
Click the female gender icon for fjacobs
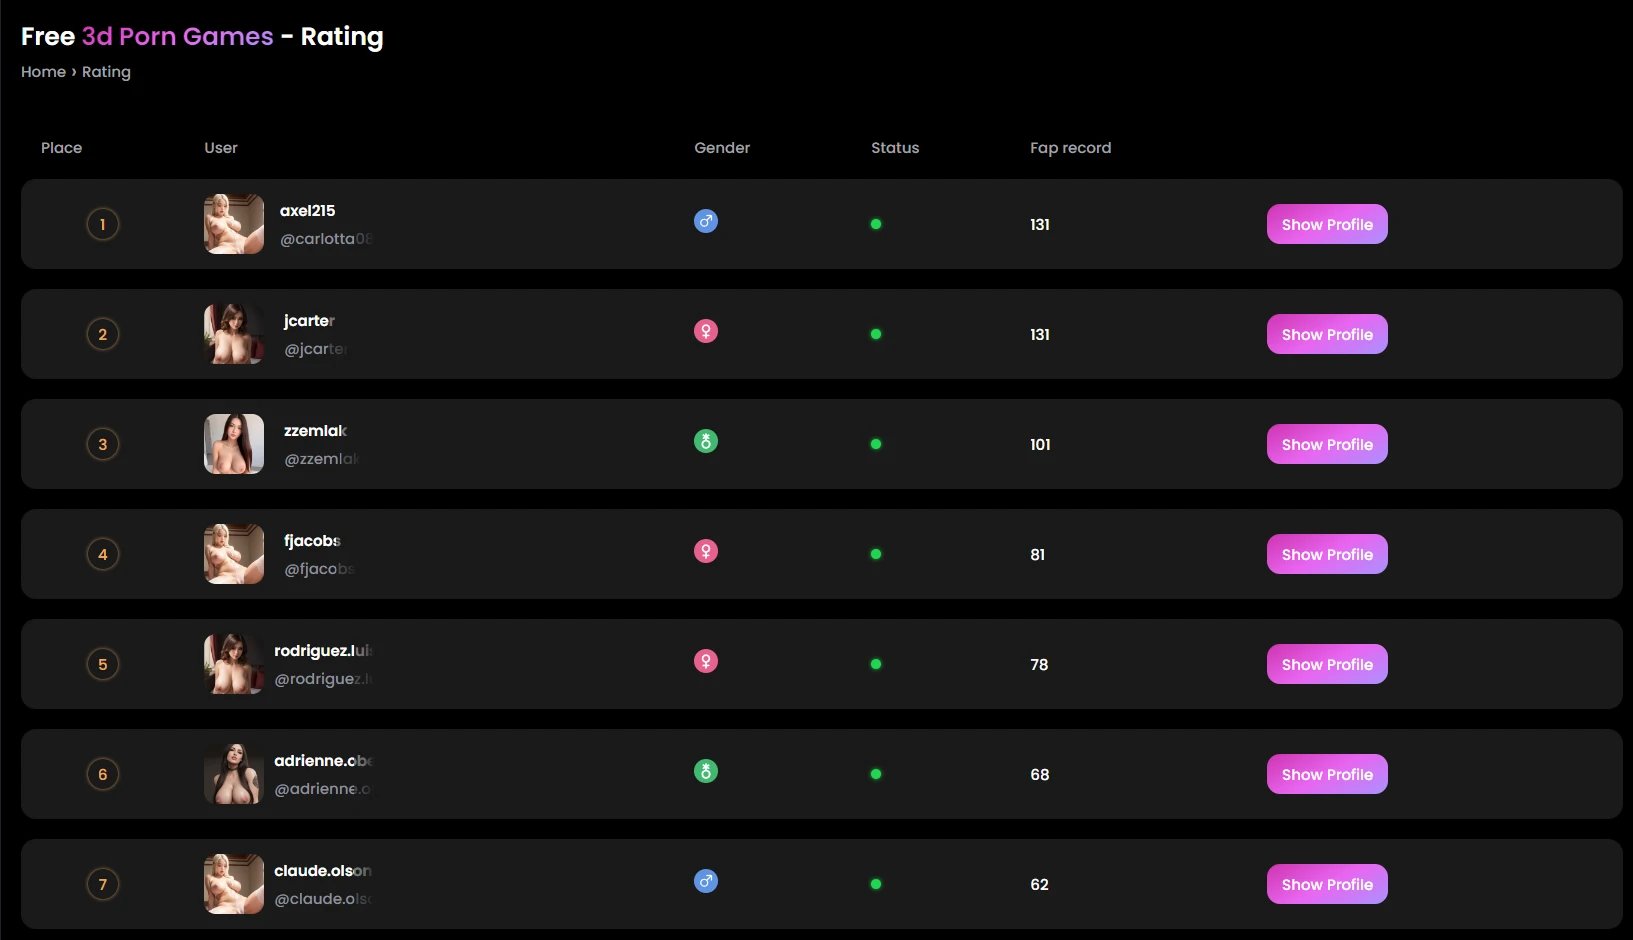[706, 551]
